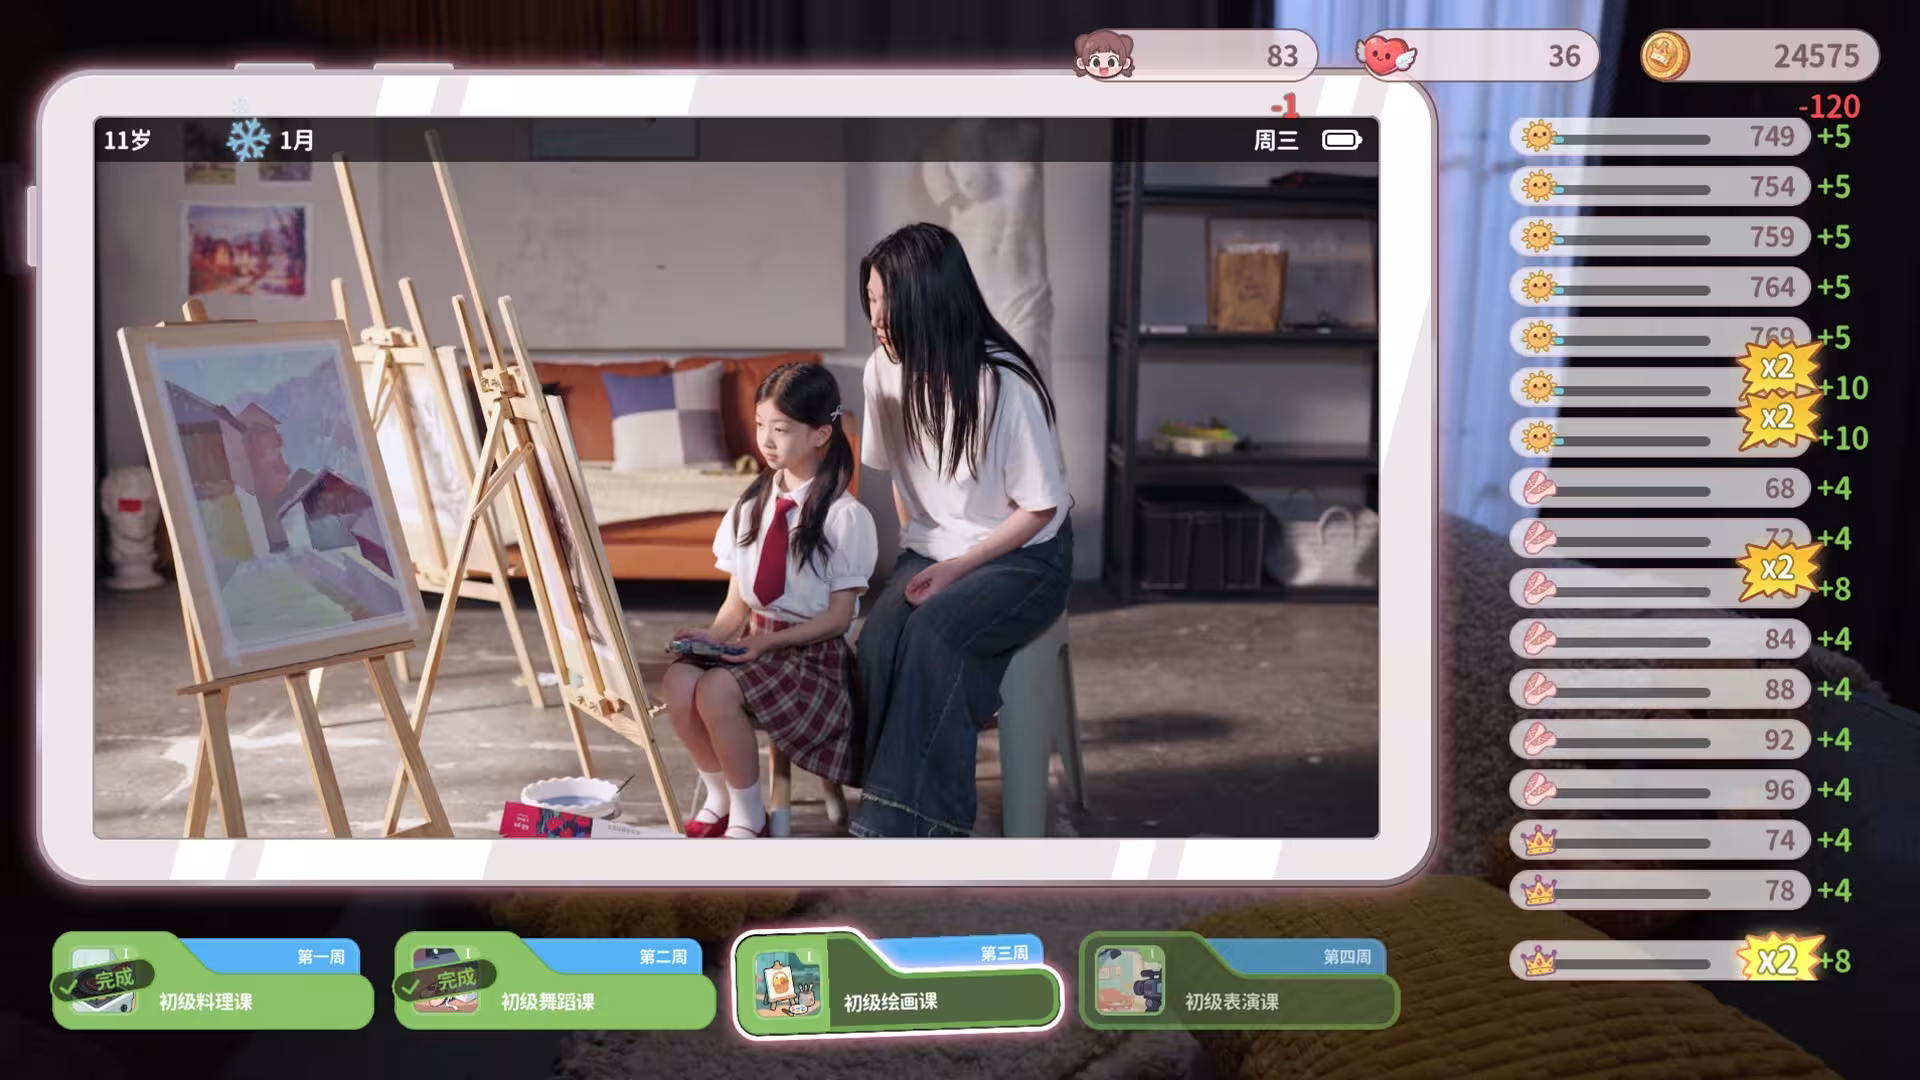Image resolution: width=1920 pixels, height=1080 pixels.
Task: Click the meat icon on the 68 stat bar
Action: click(1538, 488)
